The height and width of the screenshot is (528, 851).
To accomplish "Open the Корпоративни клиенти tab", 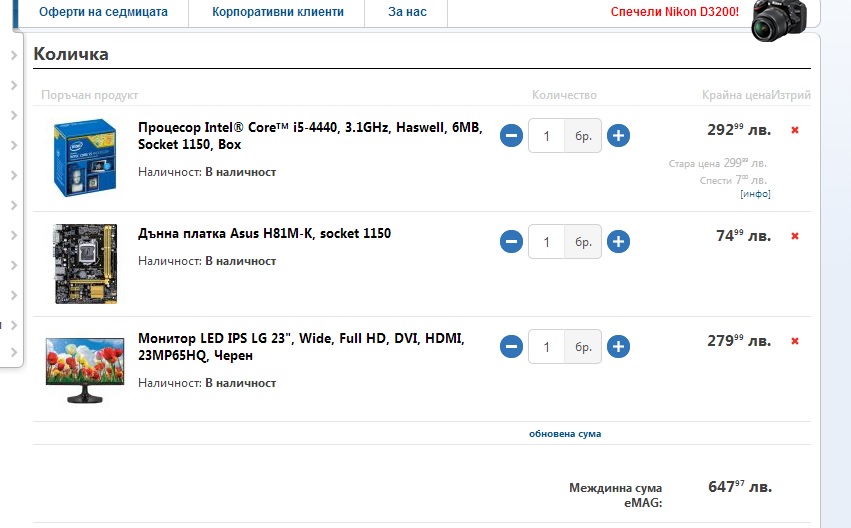I will 277,12.
